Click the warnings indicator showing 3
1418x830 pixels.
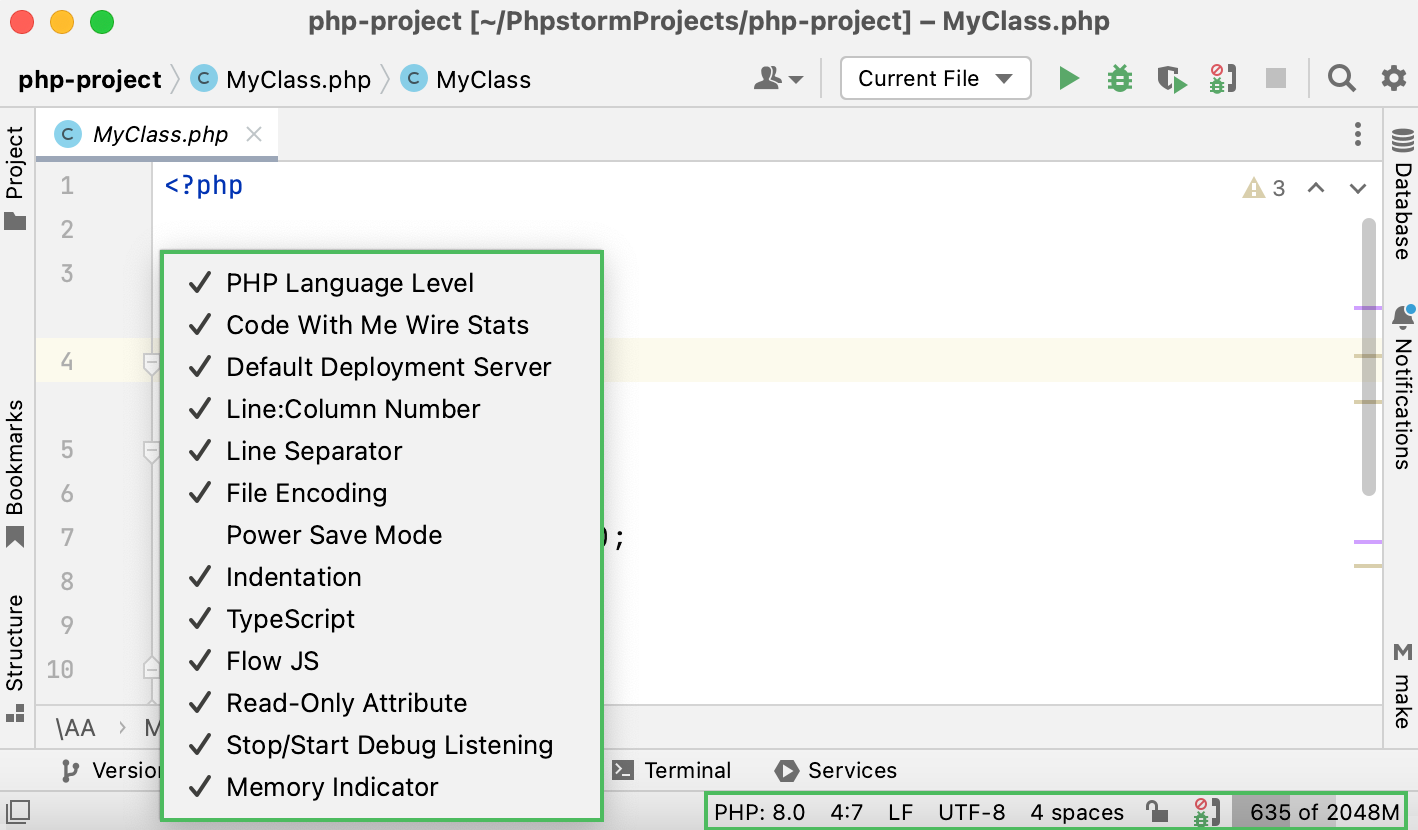pos(1264,188)
